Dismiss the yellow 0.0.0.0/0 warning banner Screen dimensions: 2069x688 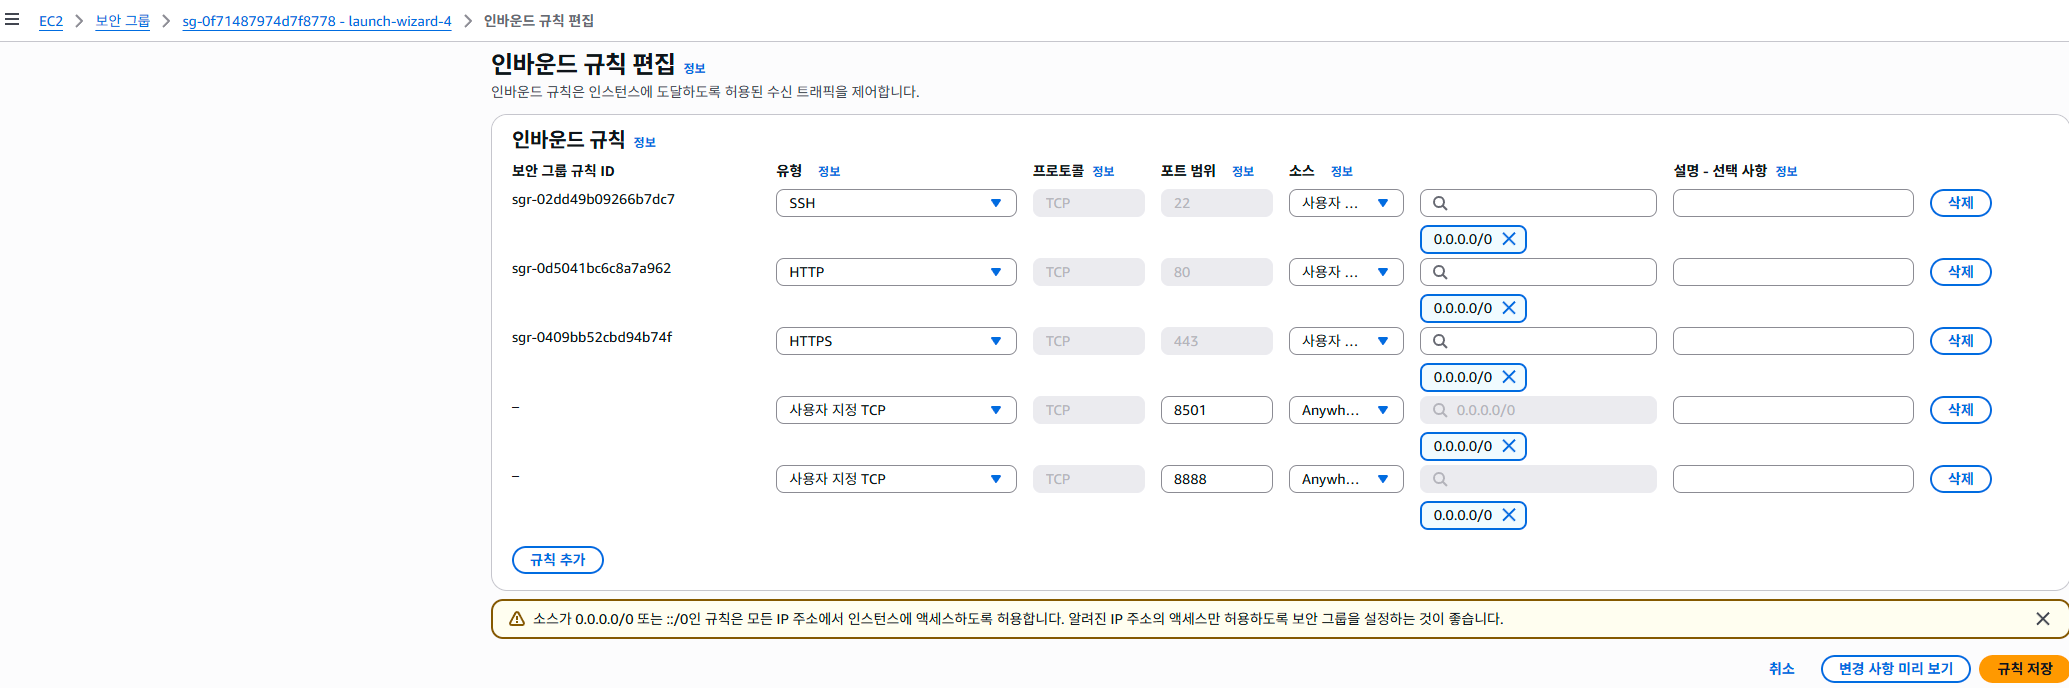2043,619
